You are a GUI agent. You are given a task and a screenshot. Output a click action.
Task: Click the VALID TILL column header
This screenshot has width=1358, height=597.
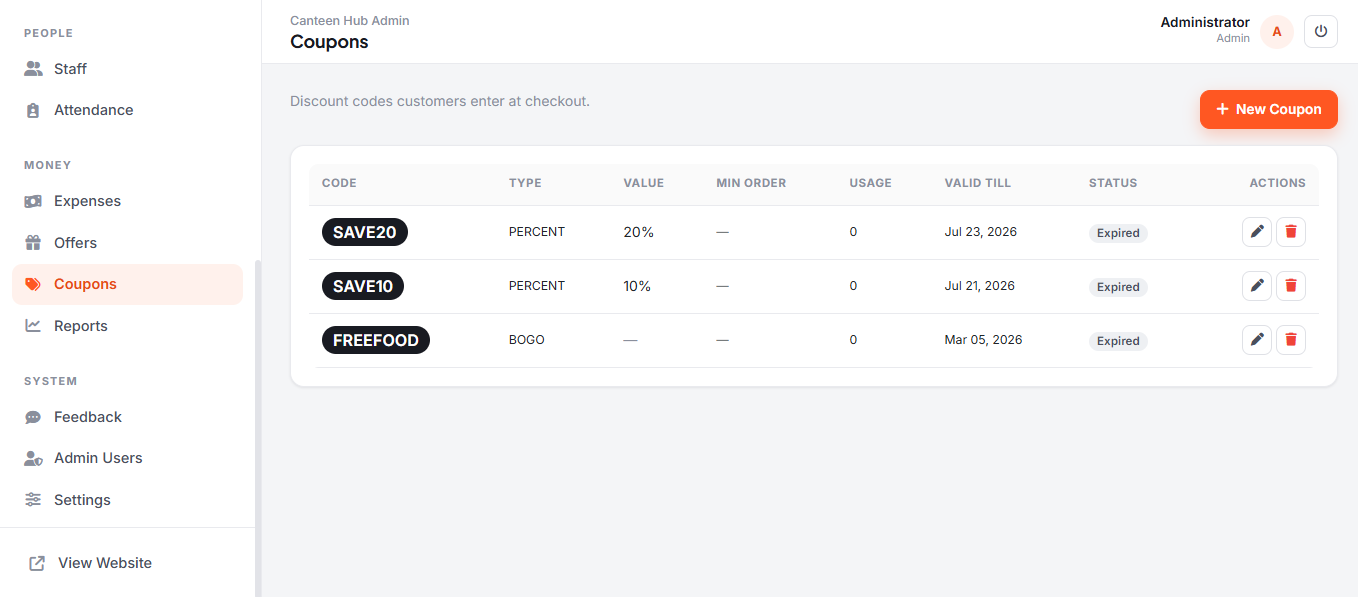978,183
